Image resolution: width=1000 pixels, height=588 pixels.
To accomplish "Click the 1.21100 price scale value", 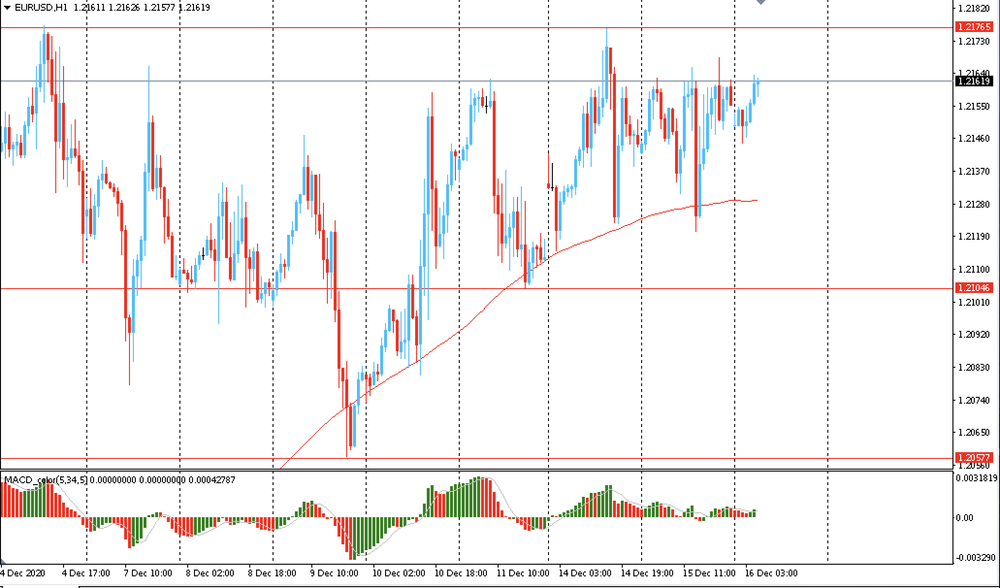I will point(974,269).
